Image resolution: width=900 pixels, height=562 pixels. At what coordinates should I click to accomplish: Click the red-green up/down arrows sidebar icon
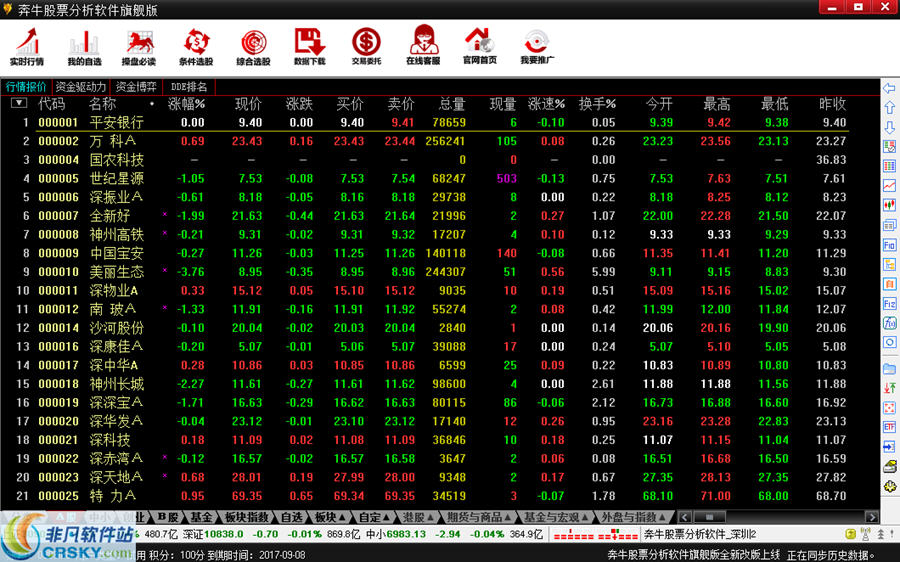889,387
